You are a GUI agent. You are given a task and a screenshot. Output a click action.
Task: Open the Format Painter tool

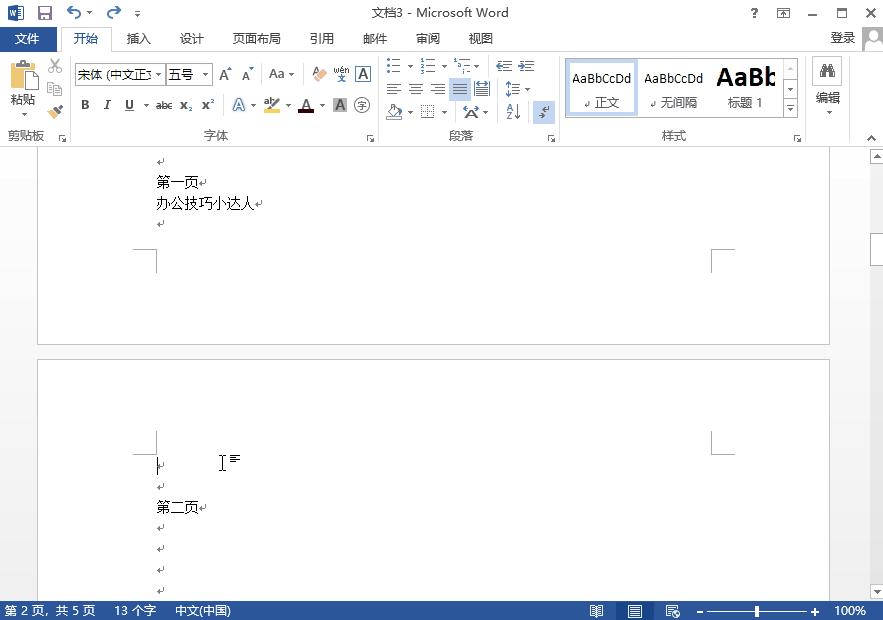56,110
